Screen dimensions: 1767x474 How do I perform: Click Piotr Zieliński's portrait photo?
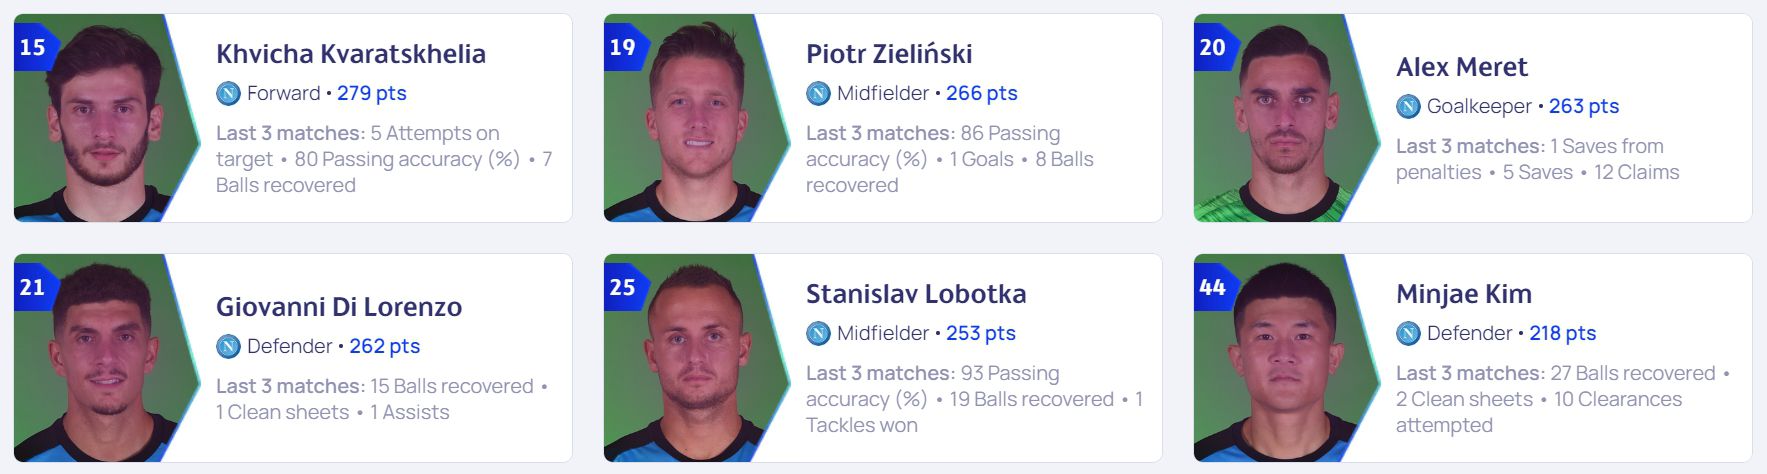tap(691, 118)
